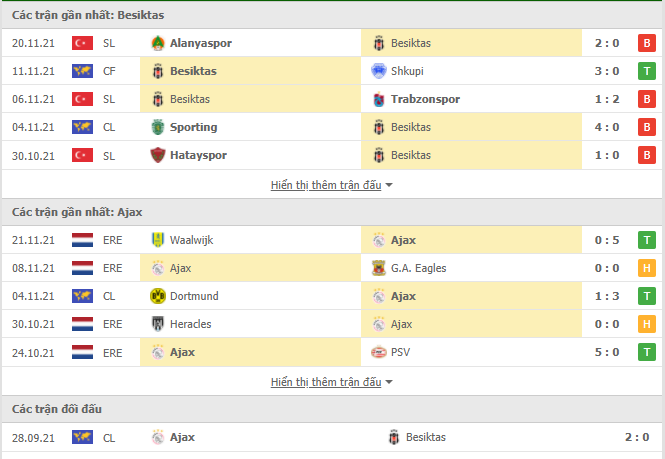Open the Hatayspor team name
Viewport: 665px width, 459px height.
[x=198, y=155]
